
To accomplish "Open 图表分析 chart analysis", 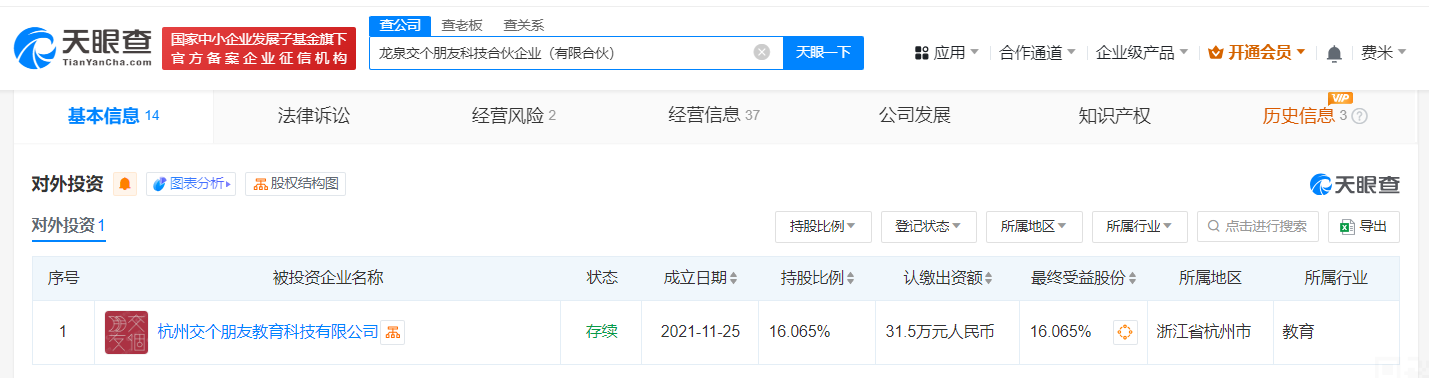I will (191, 184).
